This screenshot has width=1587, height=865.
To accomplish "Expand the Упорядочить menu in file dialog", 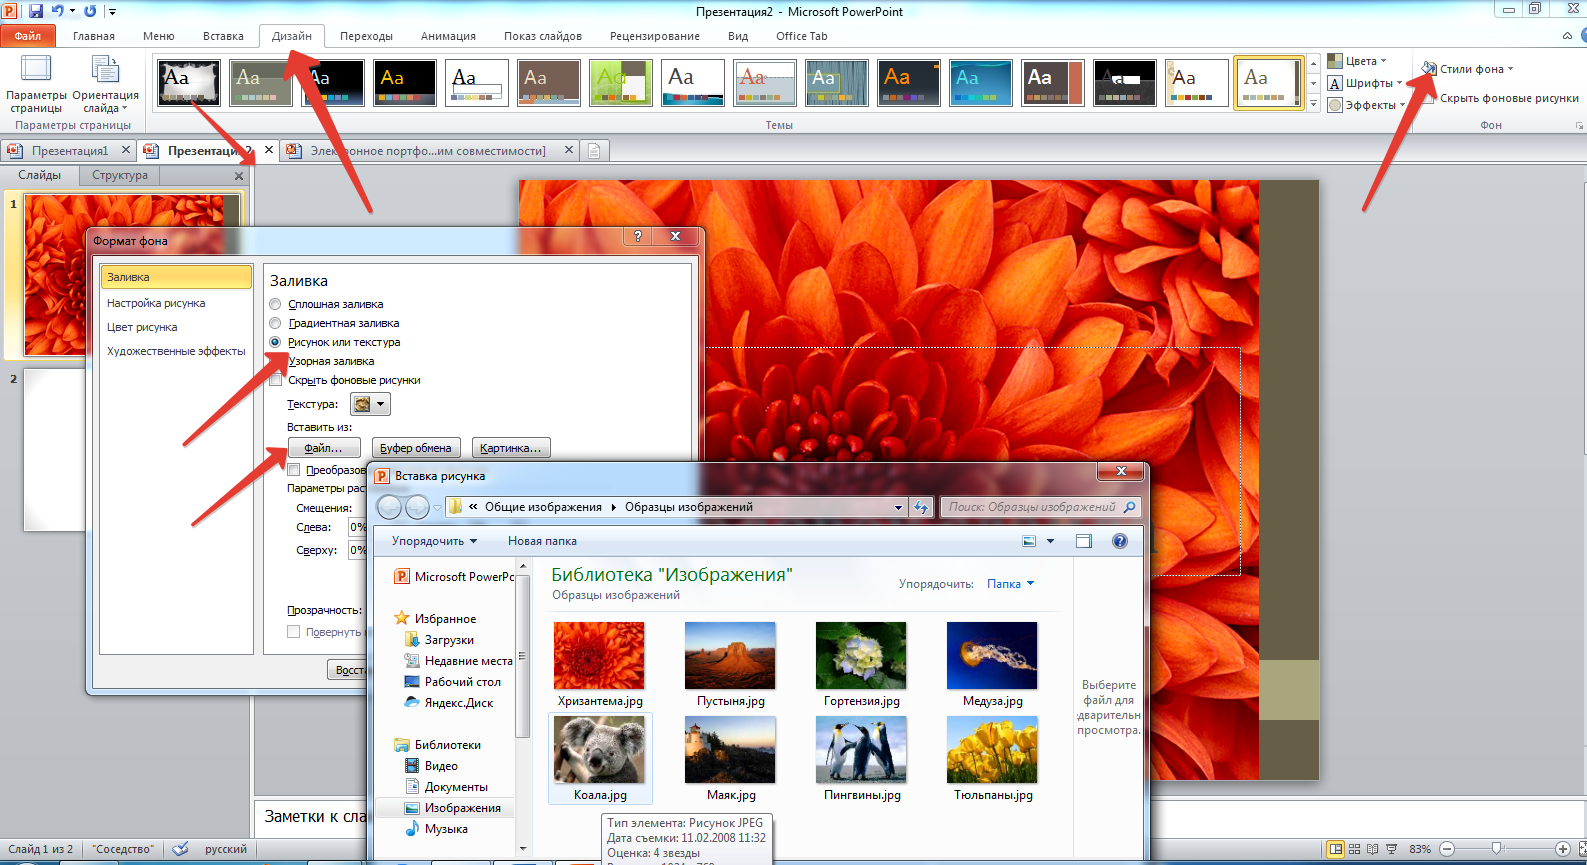I will point(434,541).
